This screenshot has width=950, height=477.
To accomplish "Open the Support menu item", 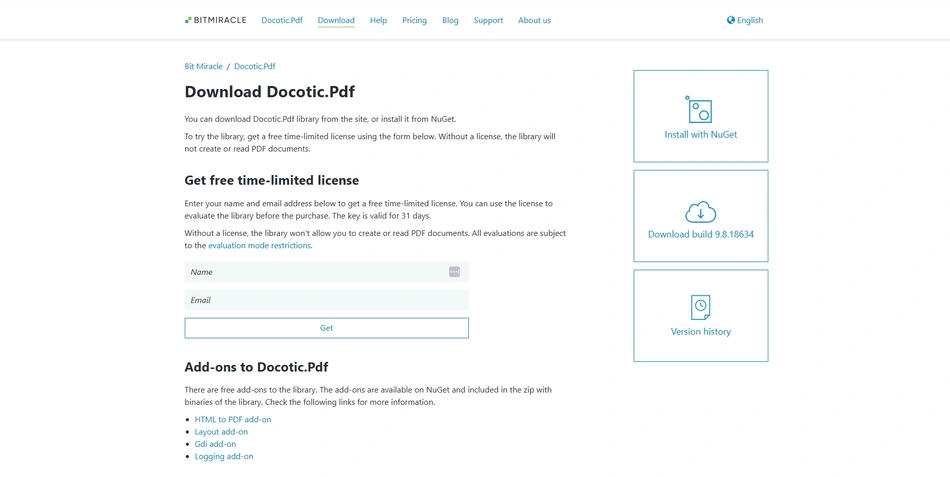I will [488, 20].
